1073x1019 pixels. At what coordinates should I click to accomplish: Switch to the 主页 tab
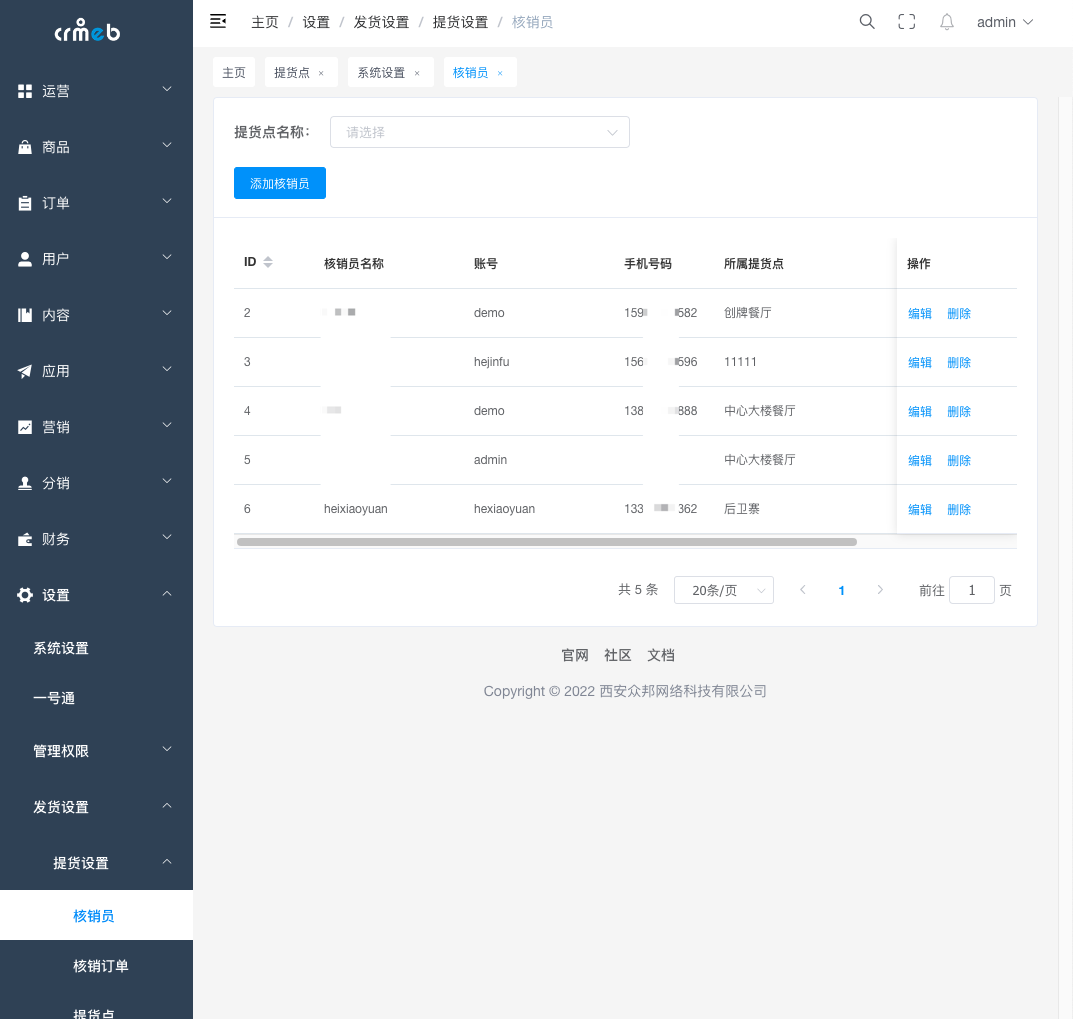coord(234,73)
